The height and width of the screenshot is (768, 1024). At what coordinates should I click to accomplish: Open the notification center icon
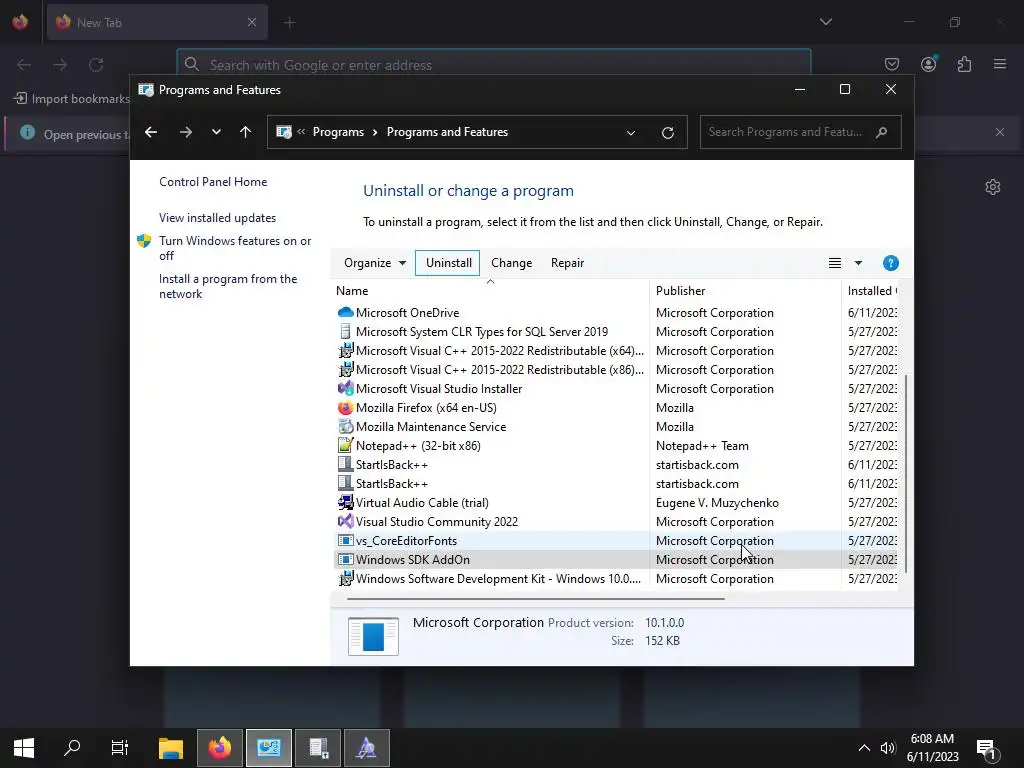pos(987,748)
